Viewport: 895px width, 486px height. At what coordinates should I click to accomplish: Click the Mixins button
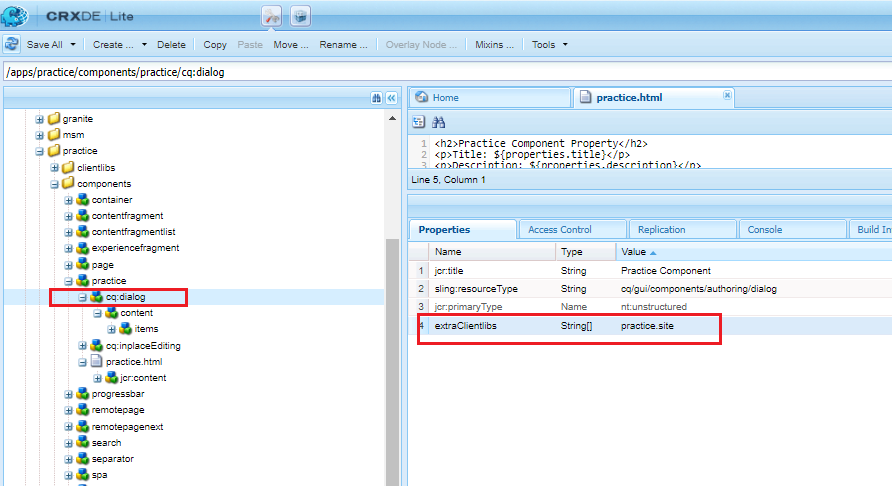pyautogui.click(x=494, y=45)
